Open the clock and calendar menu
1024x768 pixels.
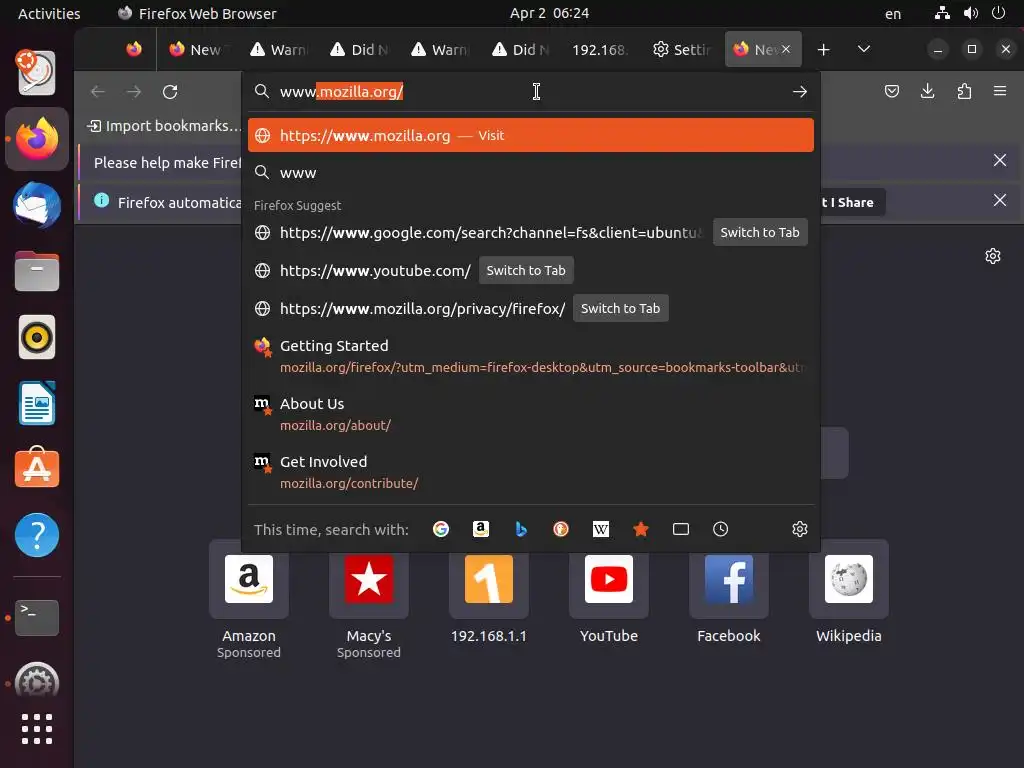coord(549,13)
